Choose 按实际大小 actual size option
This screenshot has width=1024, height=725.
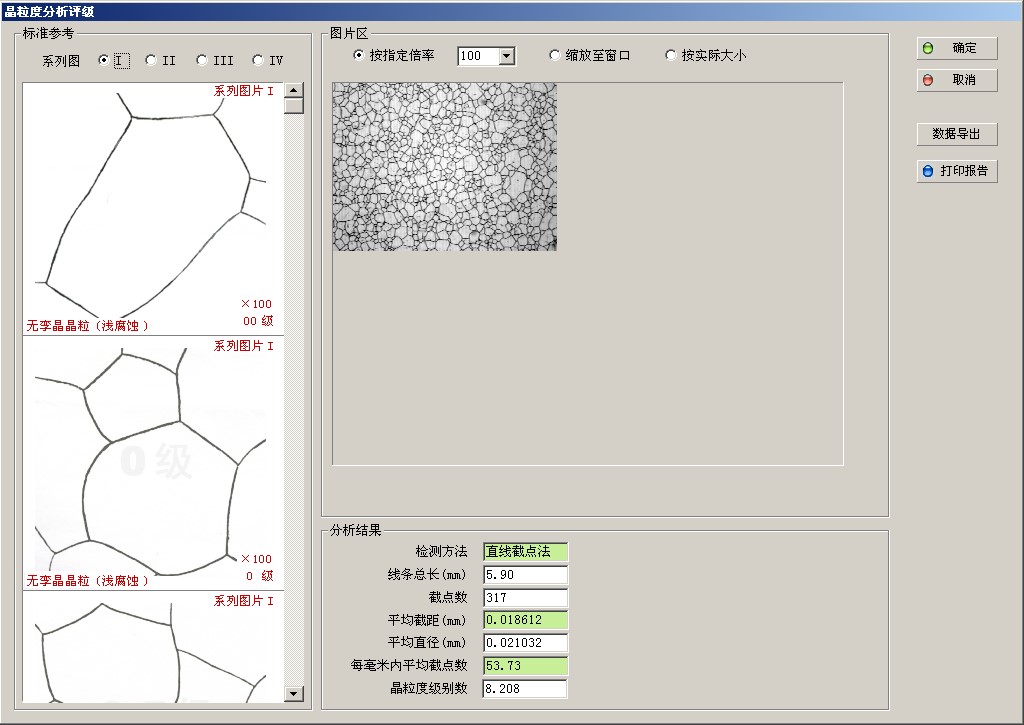click(x=671, y=56)
